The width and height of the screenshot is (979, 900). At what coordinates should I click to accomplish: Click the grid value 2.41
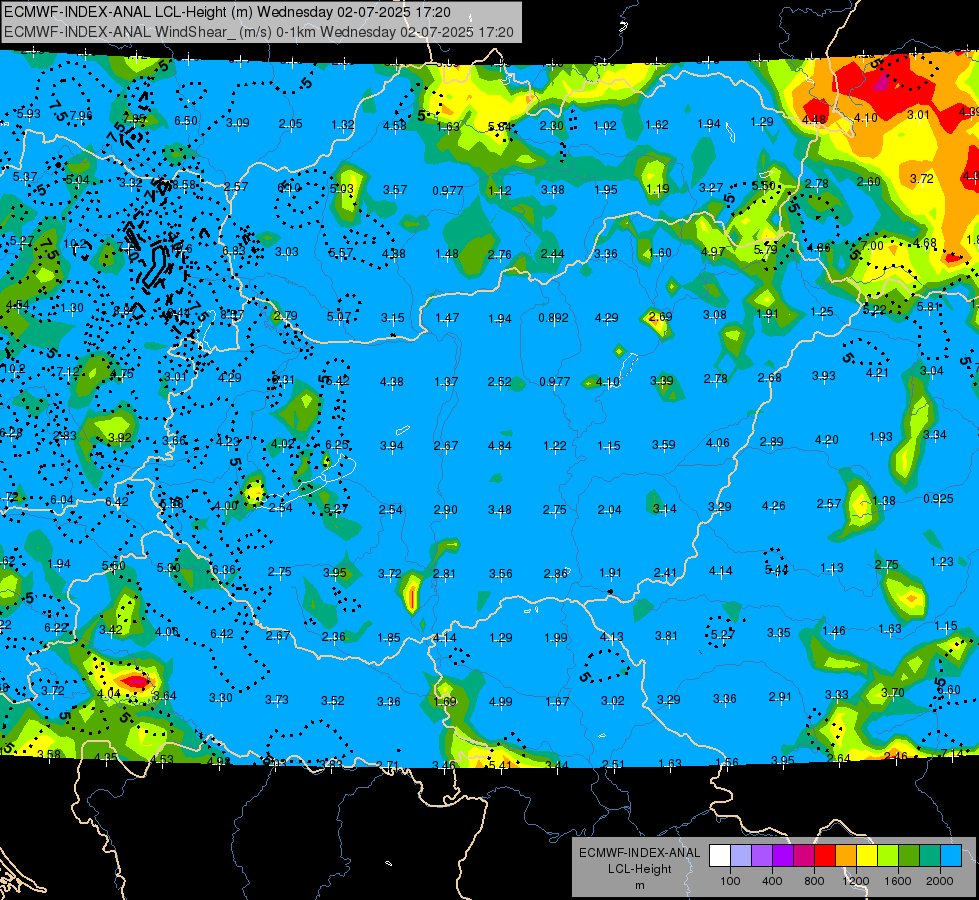click(x=665, y=572)
